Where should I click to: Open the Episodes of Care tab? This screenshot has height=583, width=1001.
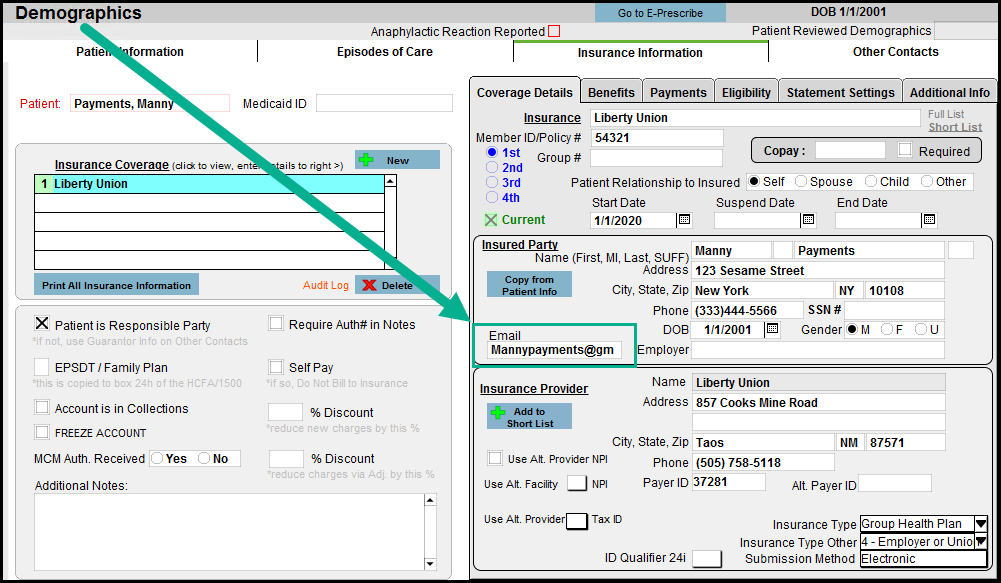(384, 52)
